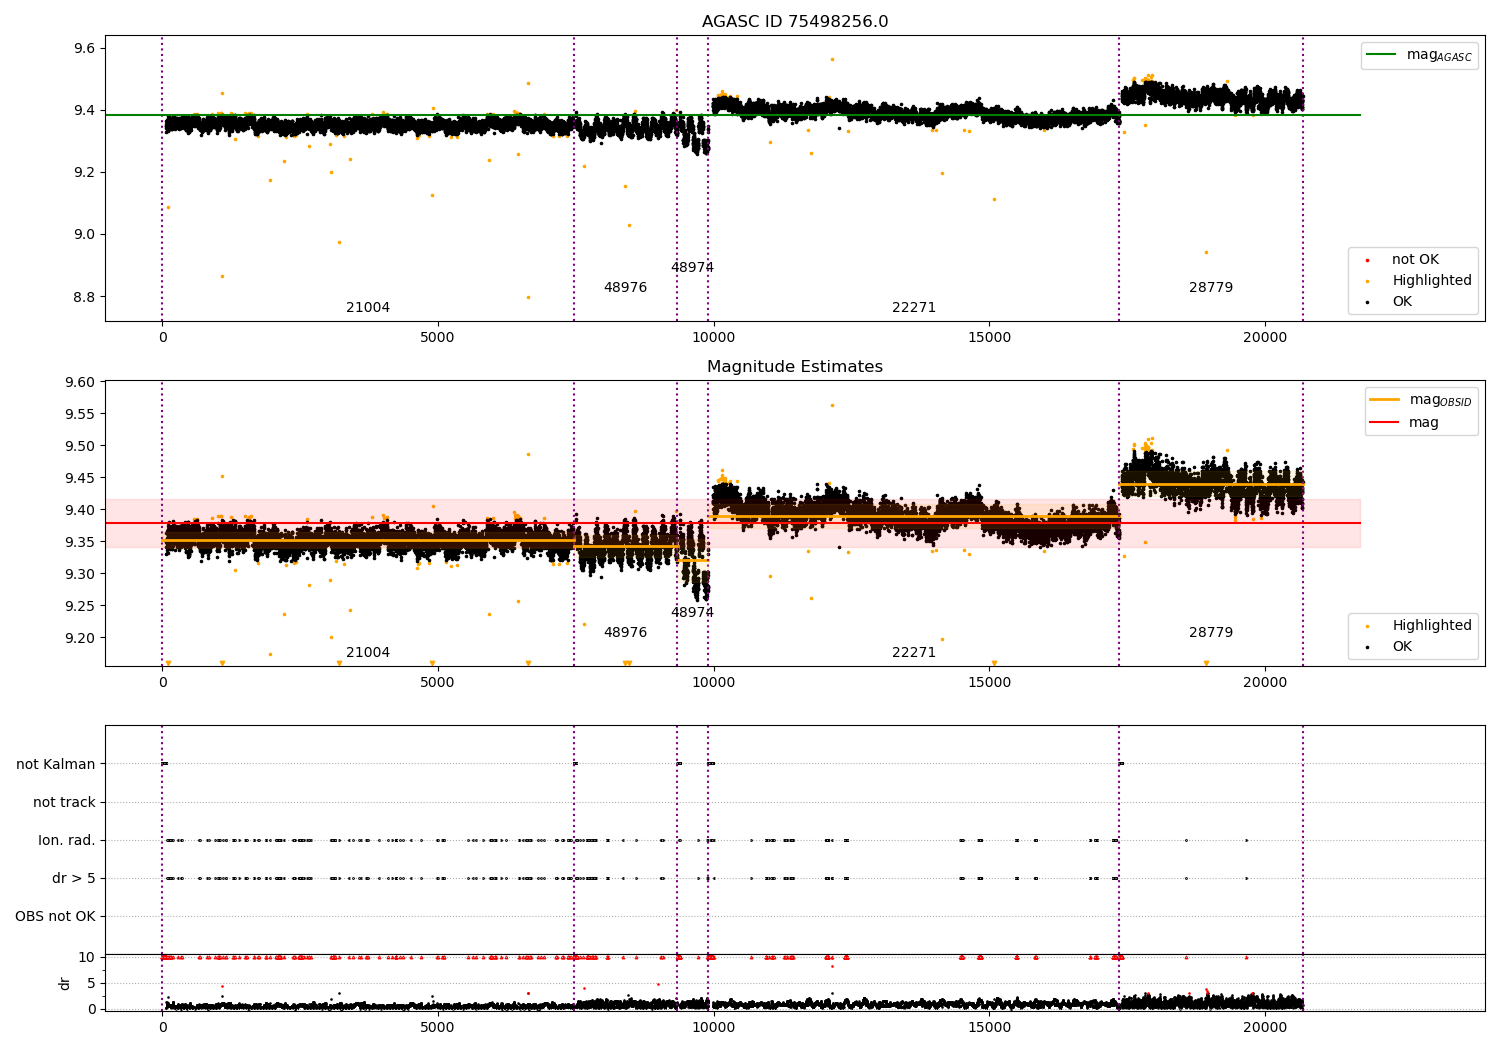The image size is (1500, 1050).
Task: Click obsid label 48976 in Magnitude Estimates plot
Action: coord(625,633)
